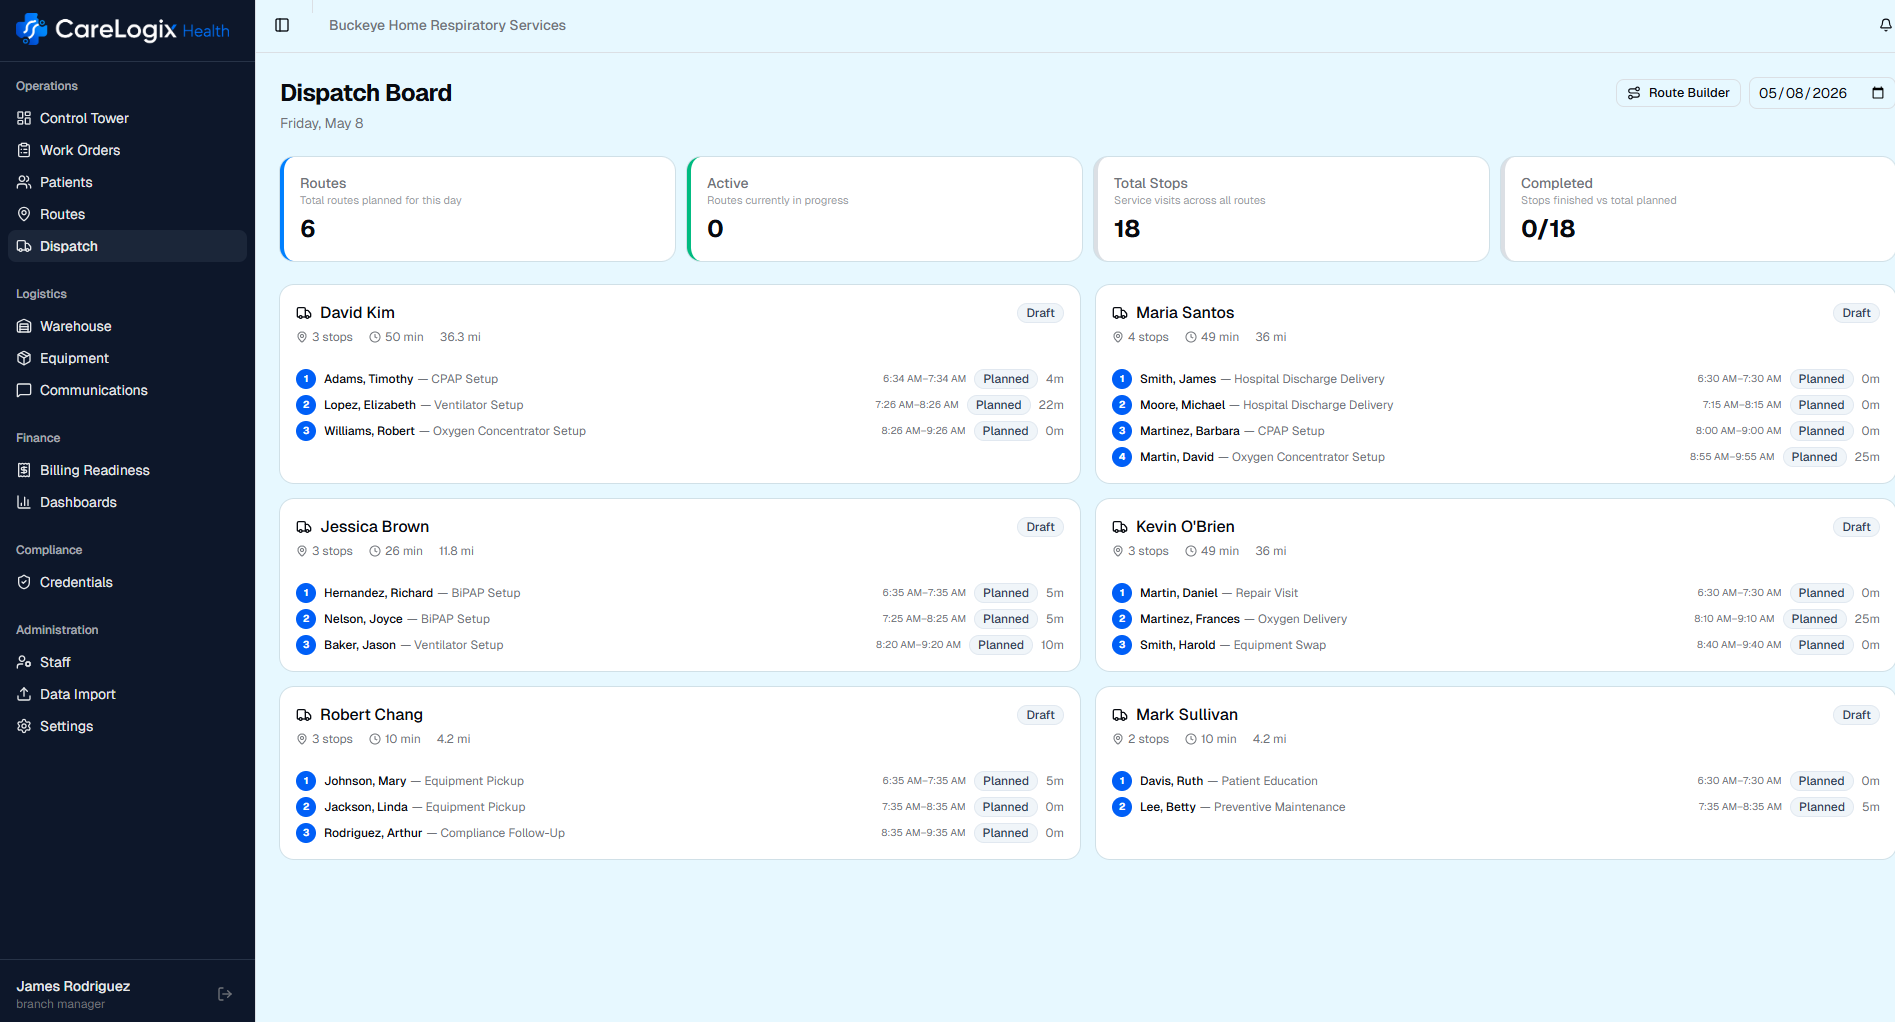Click the Dispatch truck icon in sidebar

coord(24,246)
